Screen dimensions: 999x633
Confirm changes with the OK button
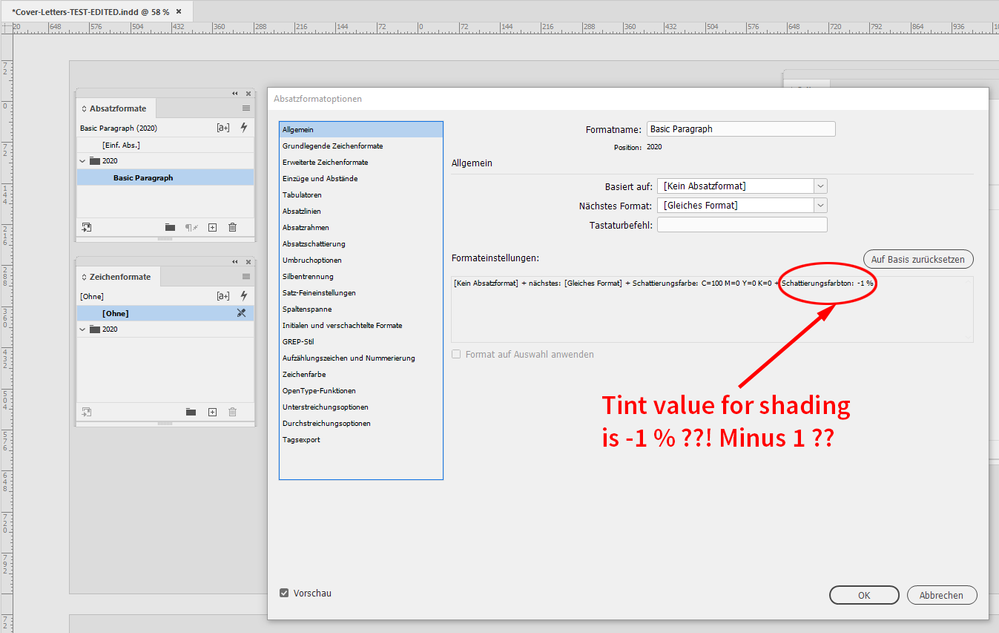point(863,594)
